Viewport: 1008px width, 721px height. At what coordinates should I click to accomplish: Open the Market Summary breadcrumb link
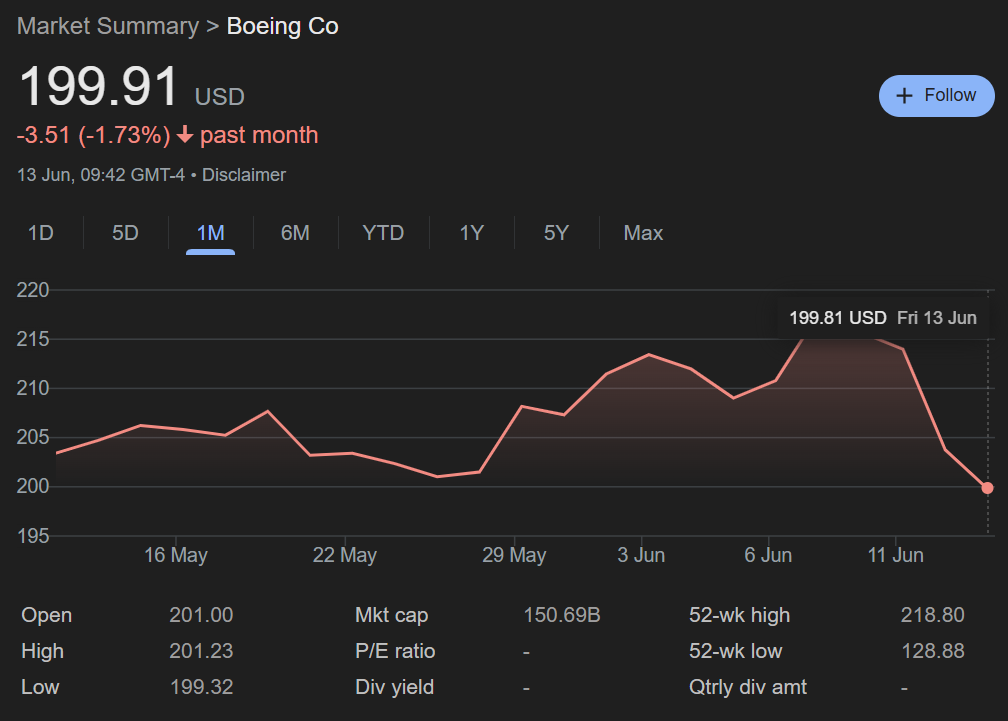[x=108, y=26]
